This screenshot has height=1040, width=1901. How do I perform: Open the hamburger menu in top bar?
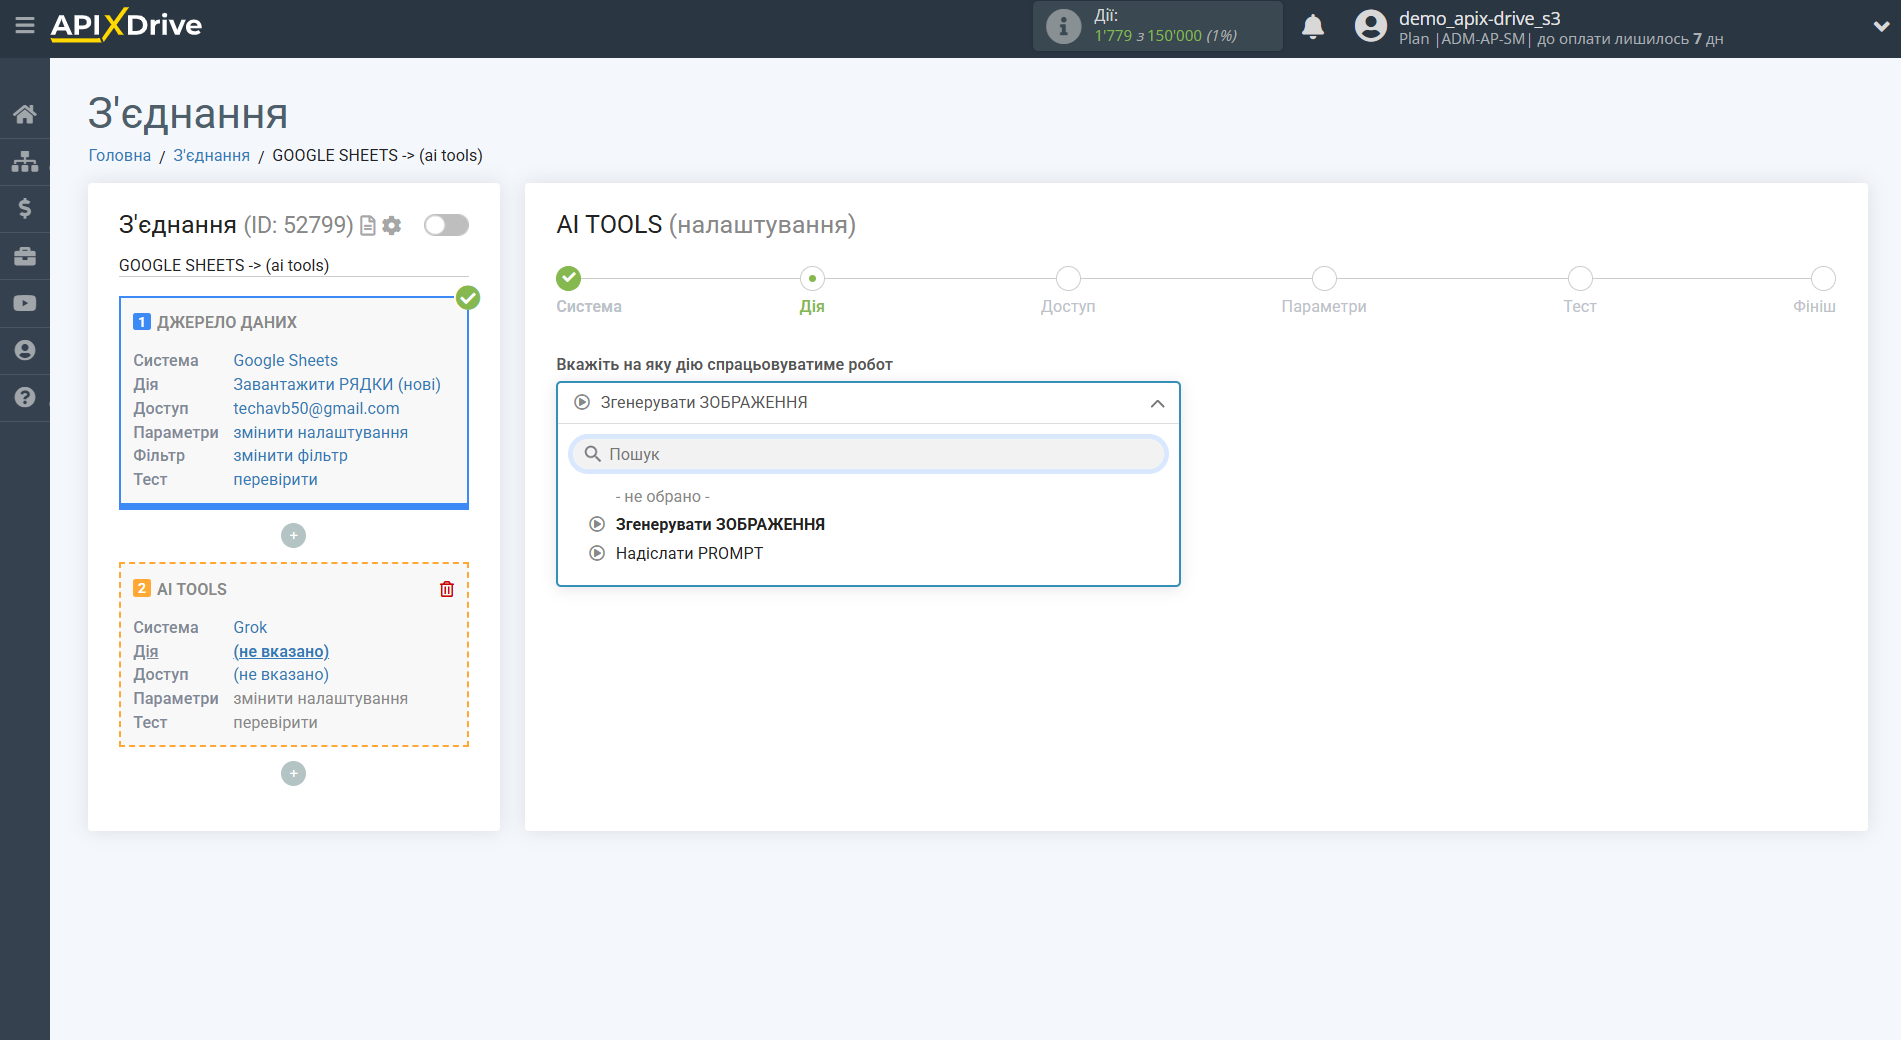[x=25, y=26]
